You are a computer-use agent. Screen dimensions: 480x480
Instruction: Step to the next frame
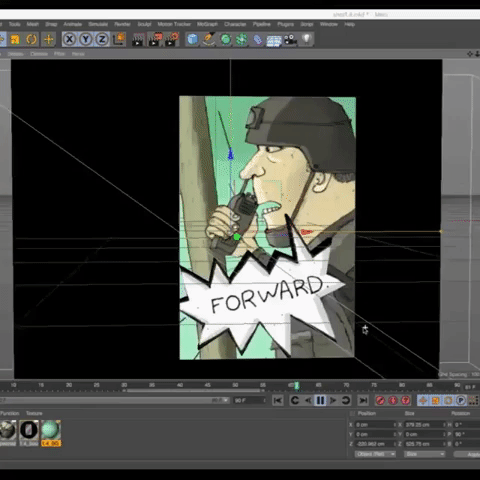333,400
